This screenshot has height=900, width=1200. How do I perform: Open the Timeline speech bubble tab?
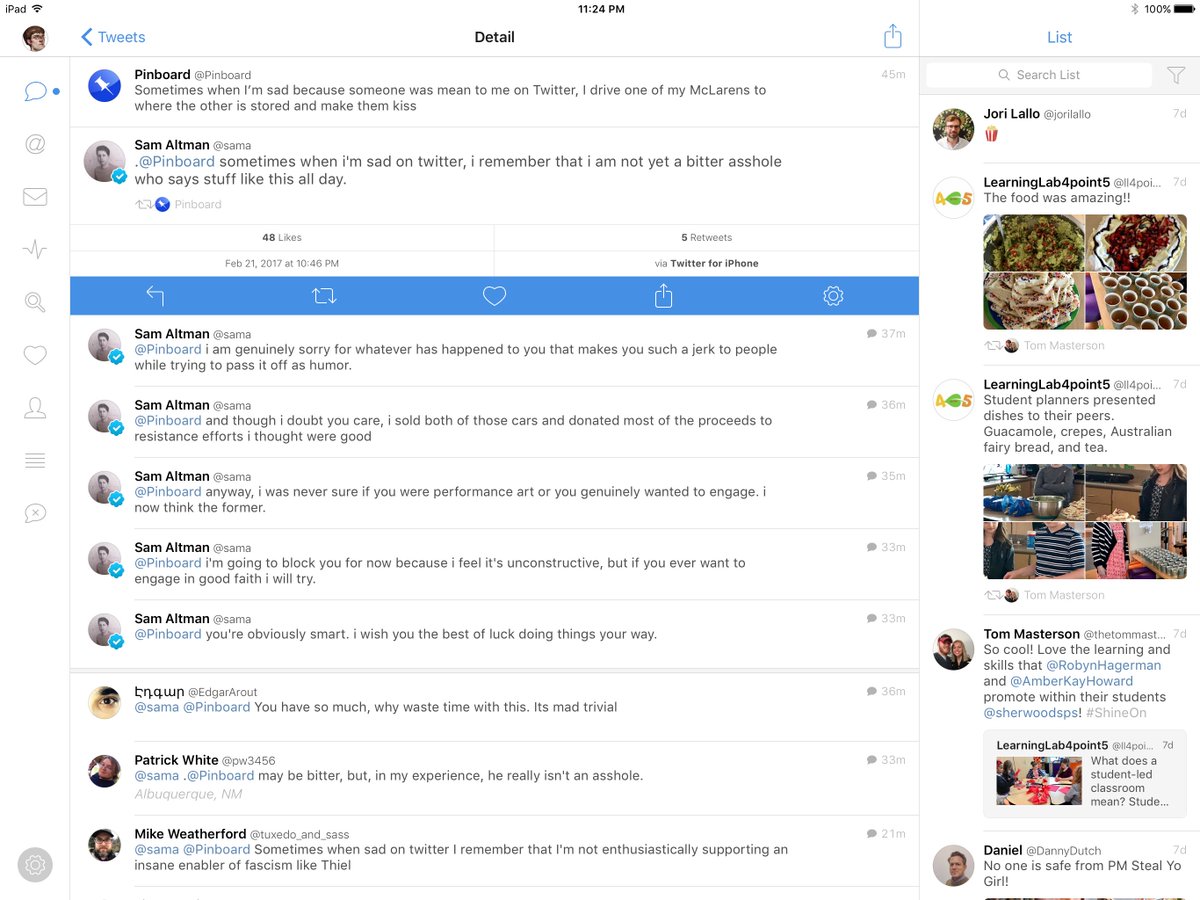click(x=35, y=91)
